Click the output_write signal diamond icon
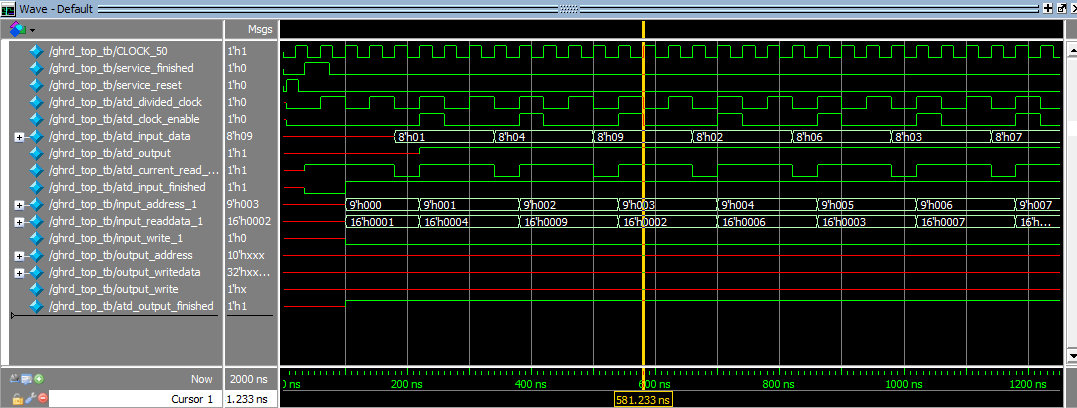Viewport: 1077px width, 408px height. point(37,290)
